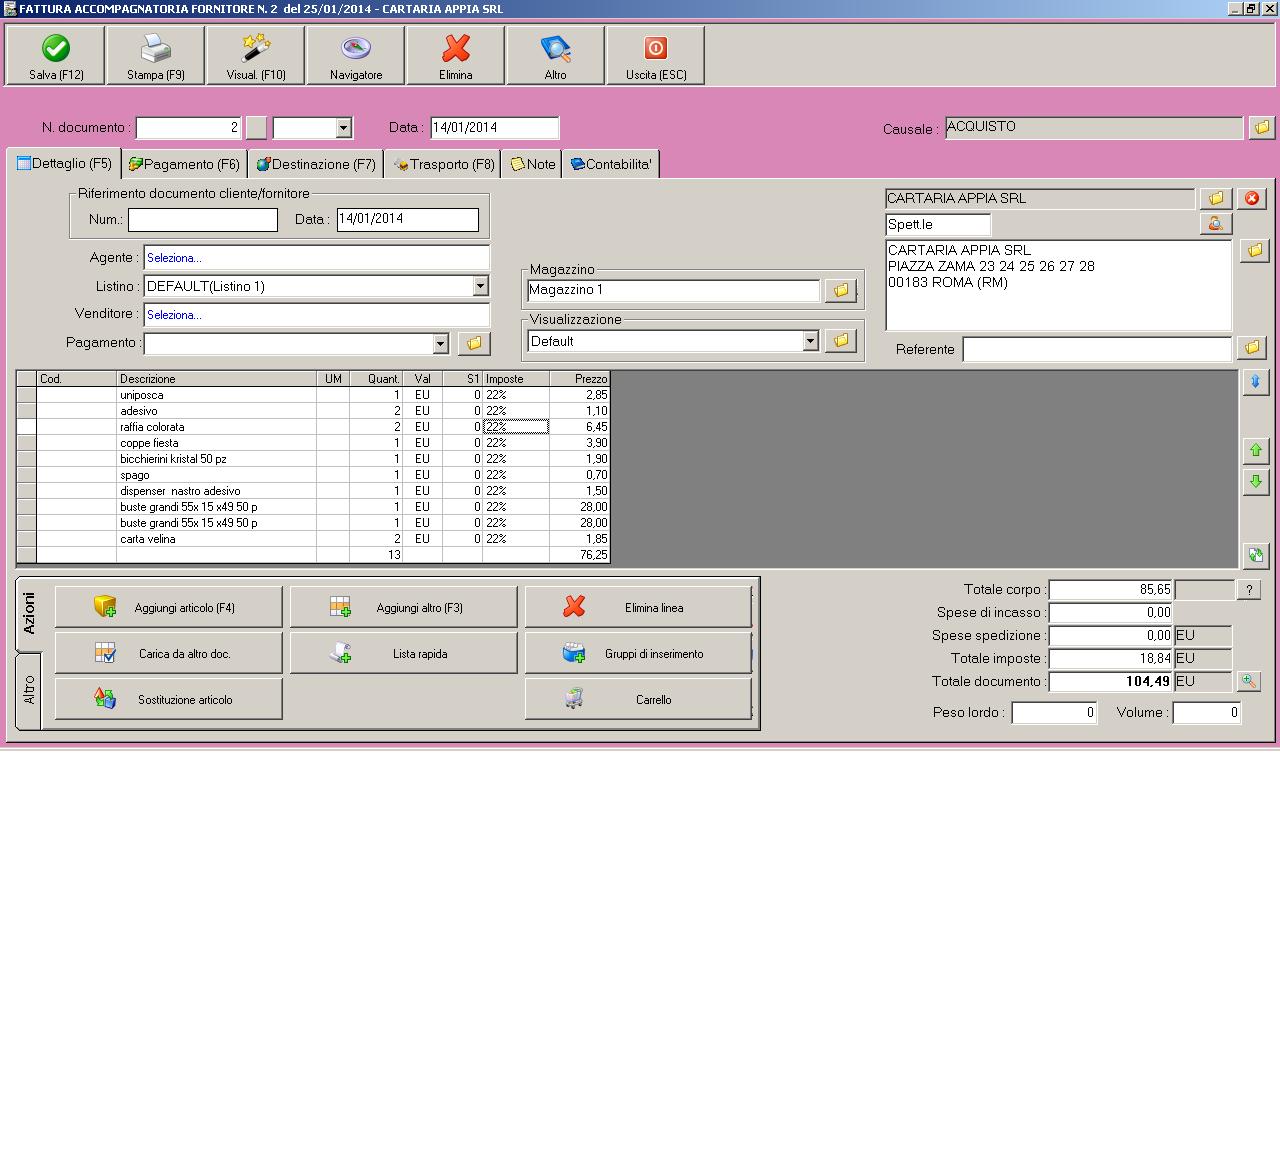Click the Elimina red cross toolbar icon
Screen dimensions: 1280x1176
tap(456, 48)
